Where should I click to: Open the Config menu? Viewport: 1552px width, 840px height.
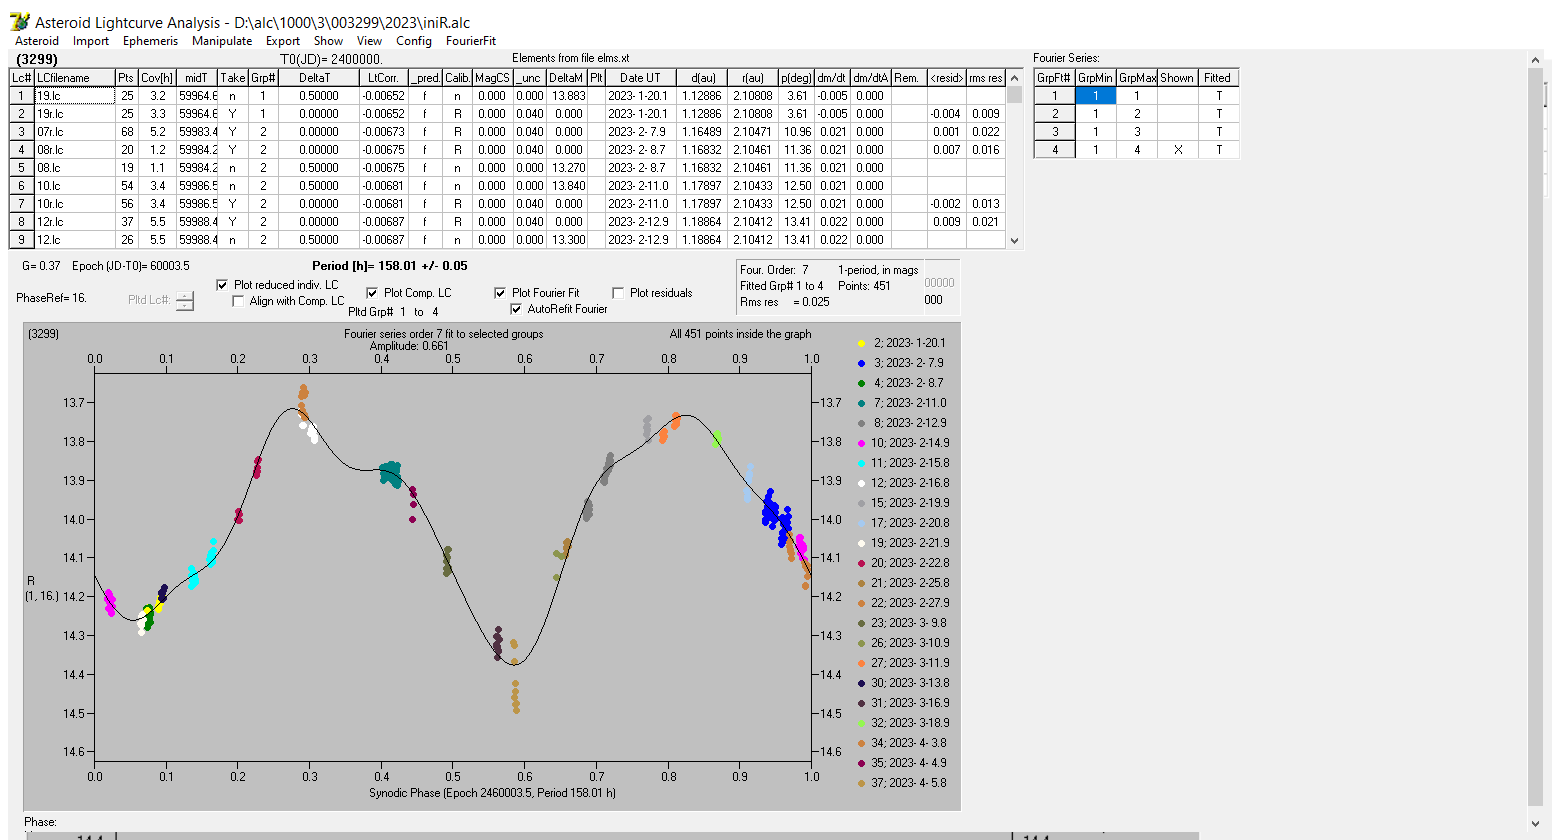pyautogui.click(x=414, y=41)
